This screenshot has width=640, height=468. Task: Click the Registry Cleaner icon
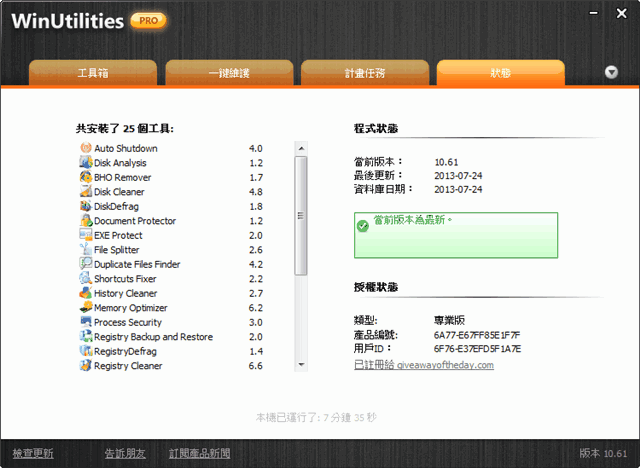coord(86,365)
